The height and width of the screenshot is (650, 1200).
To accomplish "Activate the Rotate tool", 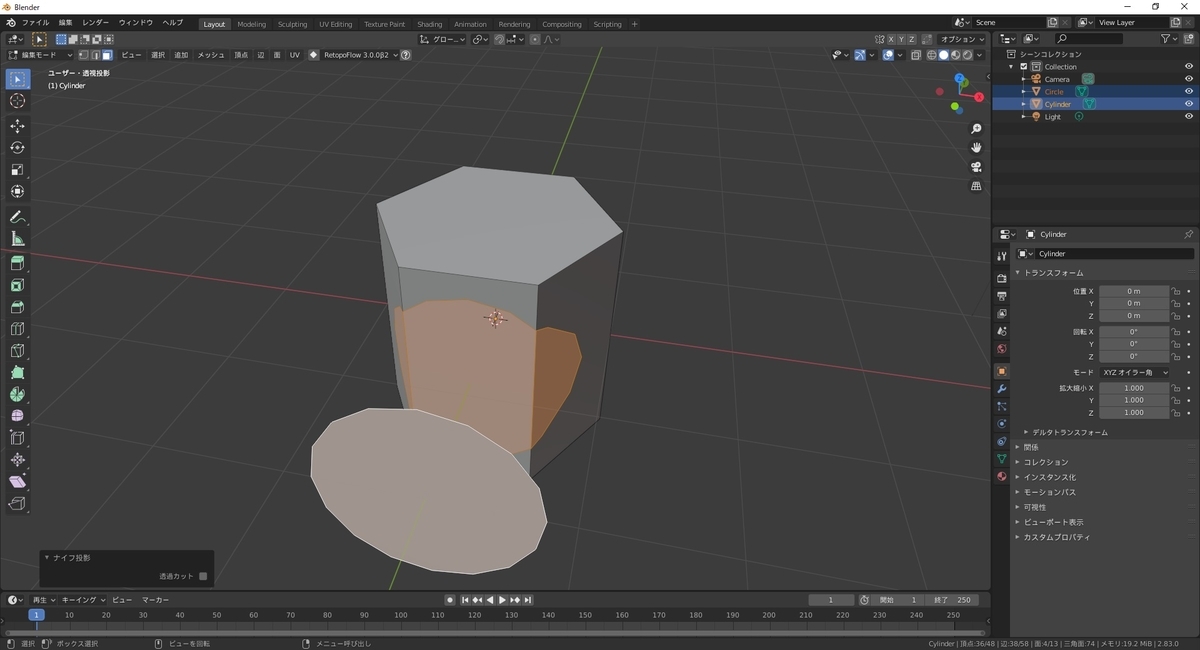I will [17, 148].
